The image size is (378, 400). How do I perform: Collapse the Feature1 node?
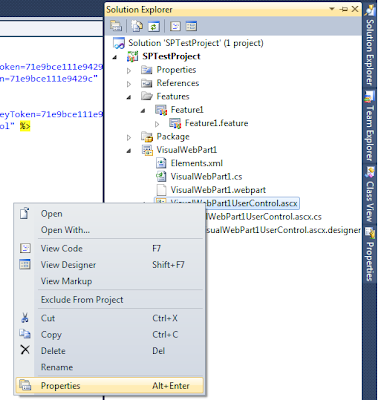pos(143,111)
